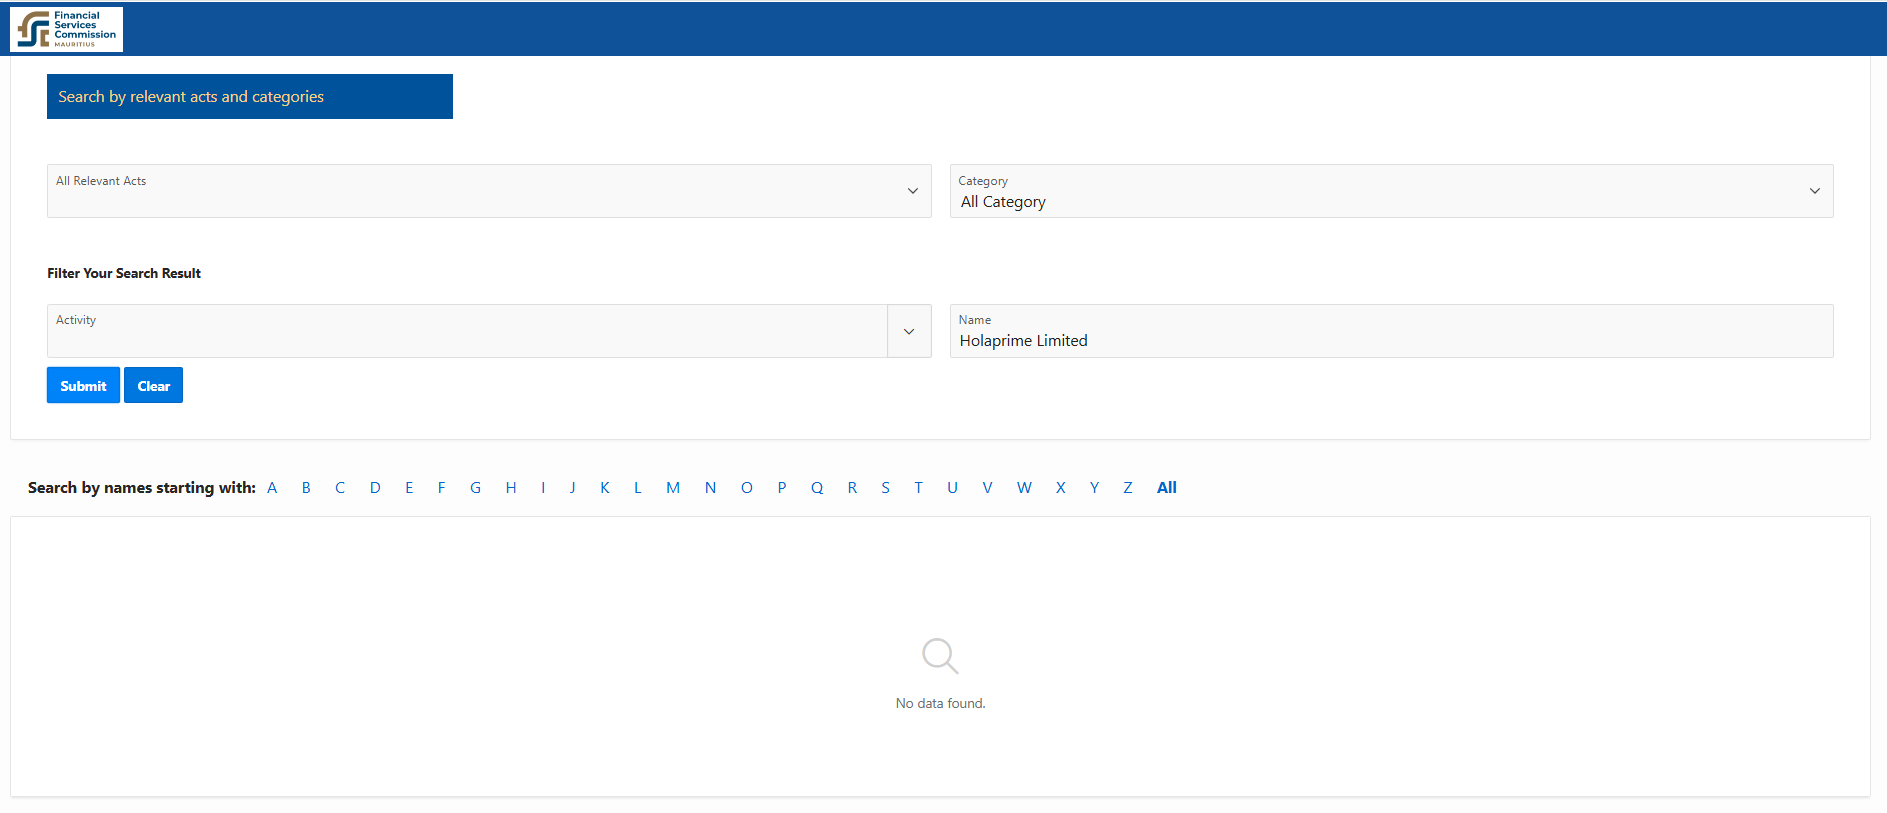
Task: Click the Activity input field
Action: 467,331
